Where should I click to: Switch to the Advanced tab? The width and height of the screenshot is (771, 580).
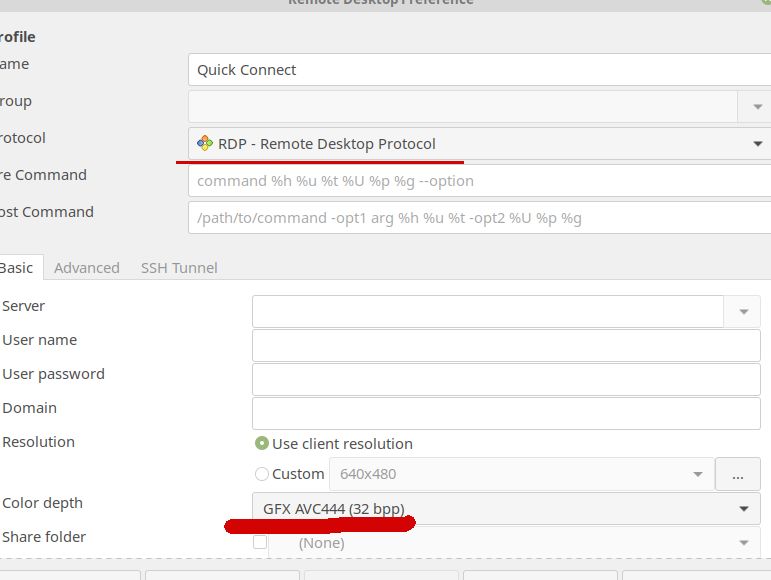pyautogui.click(x=87, y=268)
